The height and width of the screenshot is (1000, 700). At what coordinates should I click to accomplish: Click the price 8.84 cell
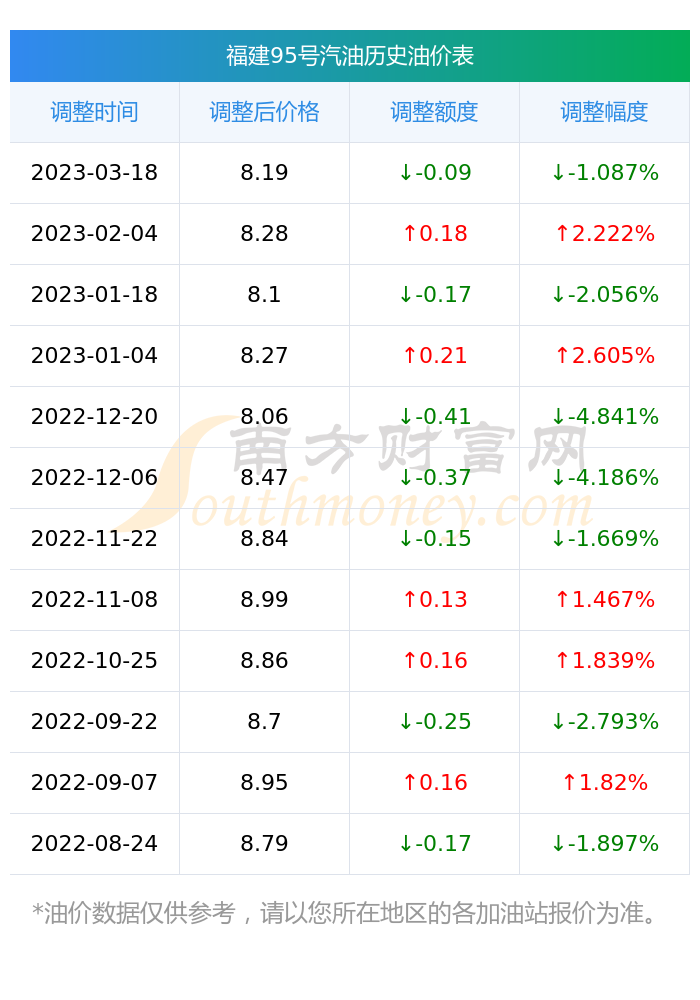pos(264,538)
